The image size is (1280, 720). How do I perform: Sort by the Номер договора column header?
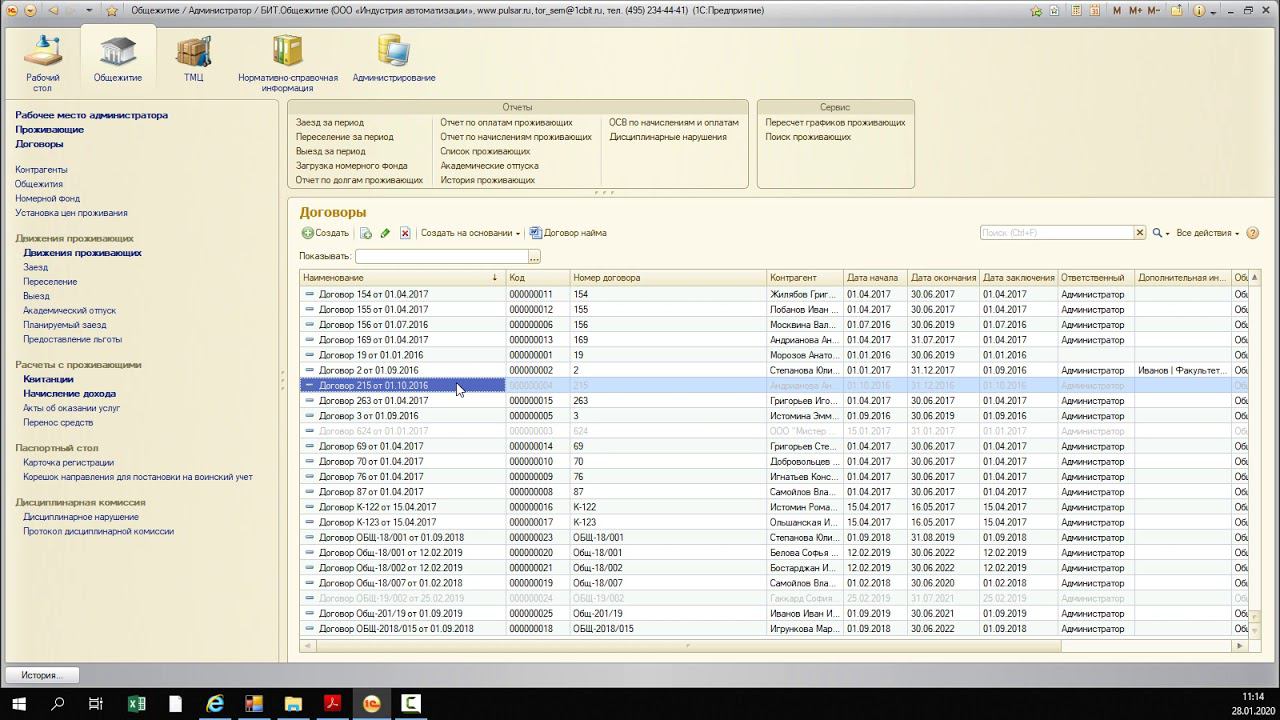(x=668, y=277)
